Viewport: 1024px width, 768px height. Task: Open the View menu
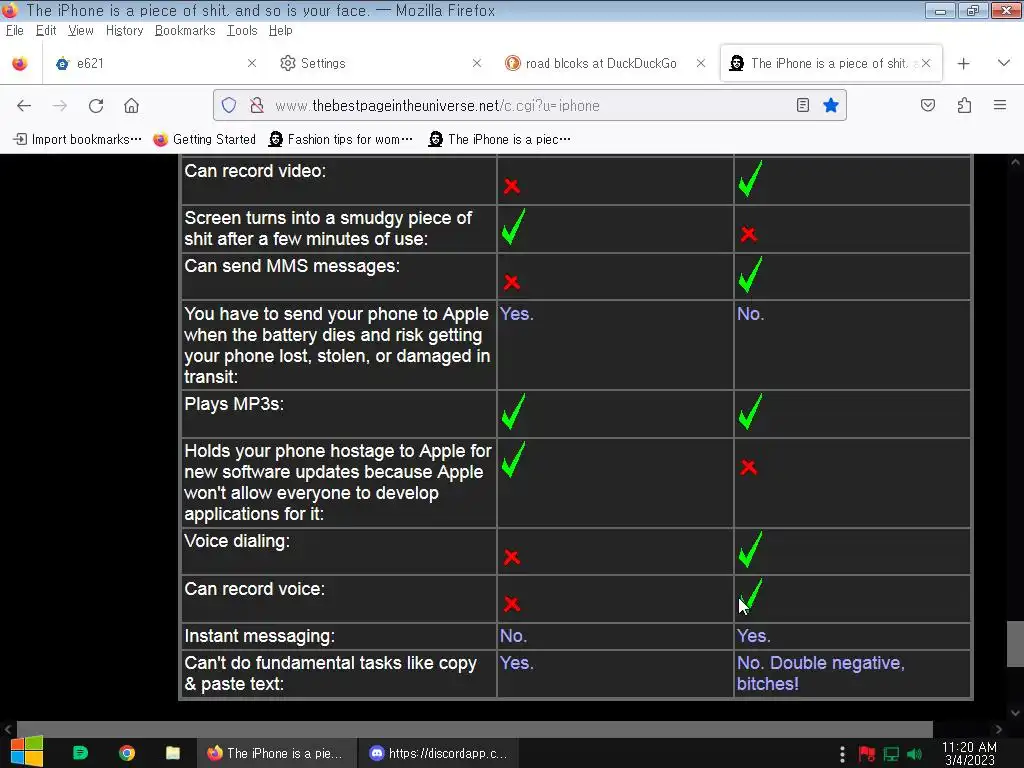coord(81,31)
